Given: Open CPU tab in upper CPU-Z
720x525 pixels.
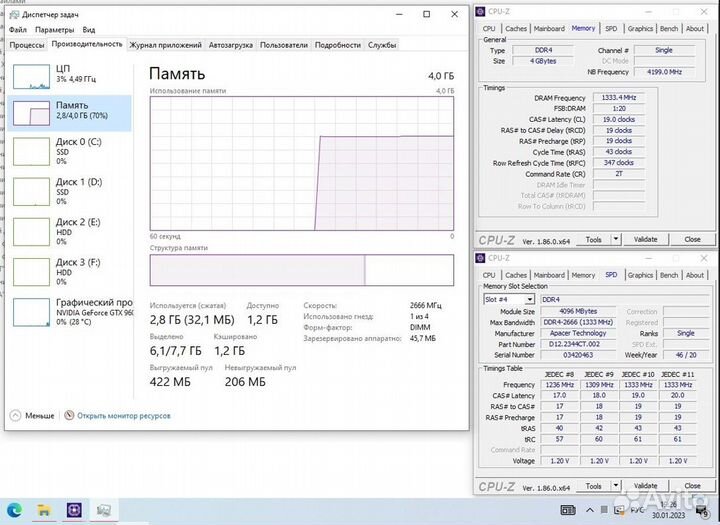Looking at the screenshot, I should (489, 28).
